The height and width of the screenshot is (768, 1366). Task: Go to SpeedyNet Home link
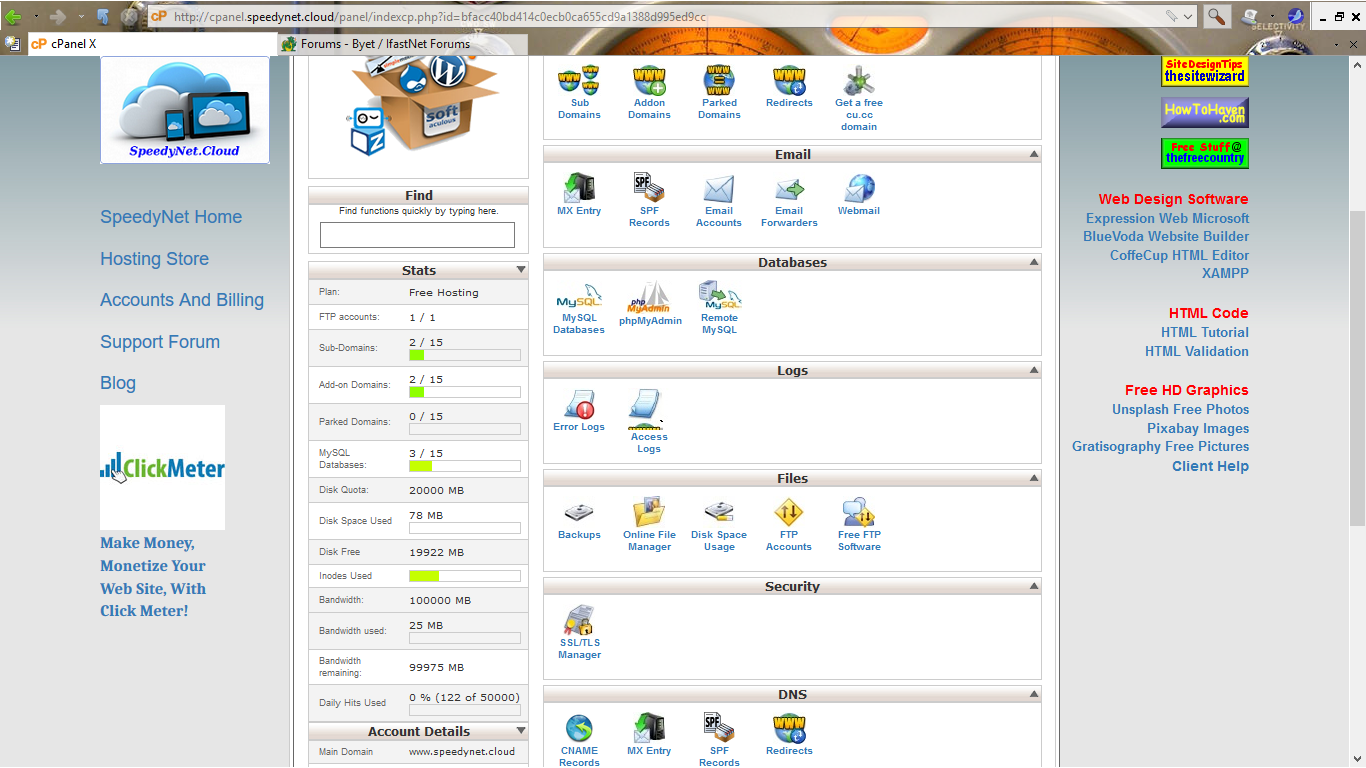171,217
